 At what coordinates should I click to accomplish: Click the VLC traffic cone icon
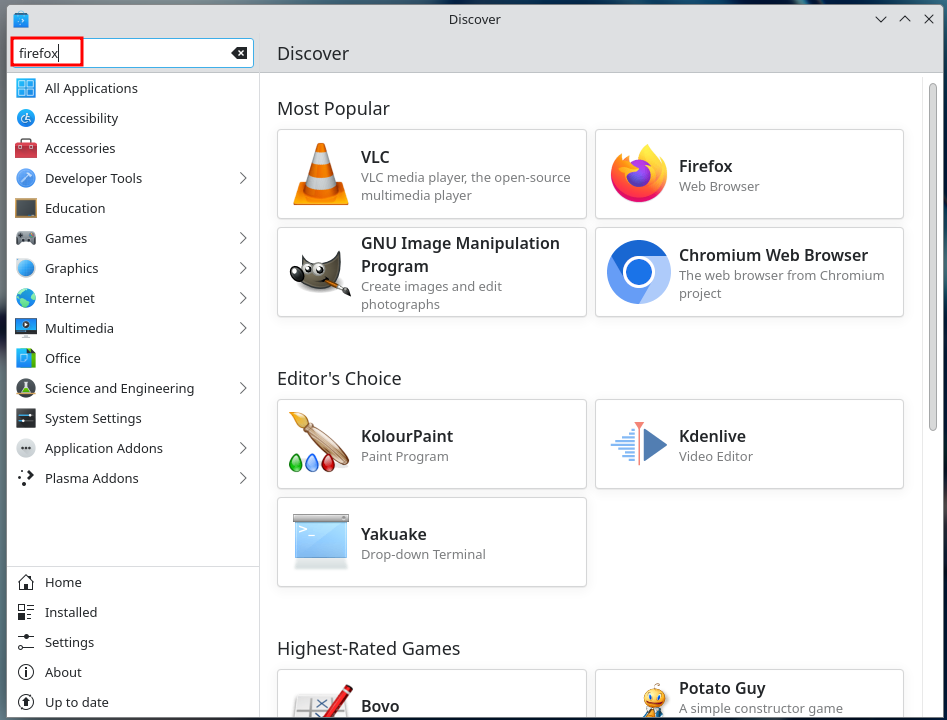point(321,174)
